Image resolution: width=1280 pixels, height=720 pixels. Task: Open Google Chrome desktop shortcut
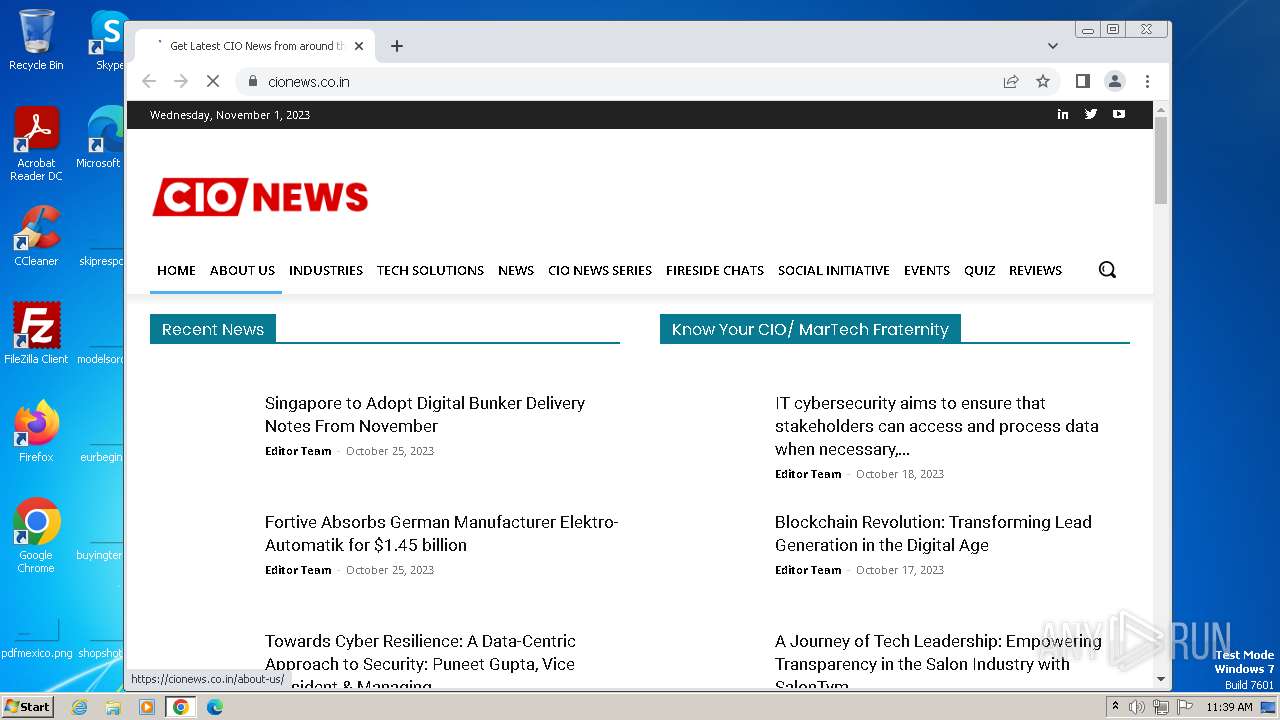pyautogui.click(x=36, y=535)
